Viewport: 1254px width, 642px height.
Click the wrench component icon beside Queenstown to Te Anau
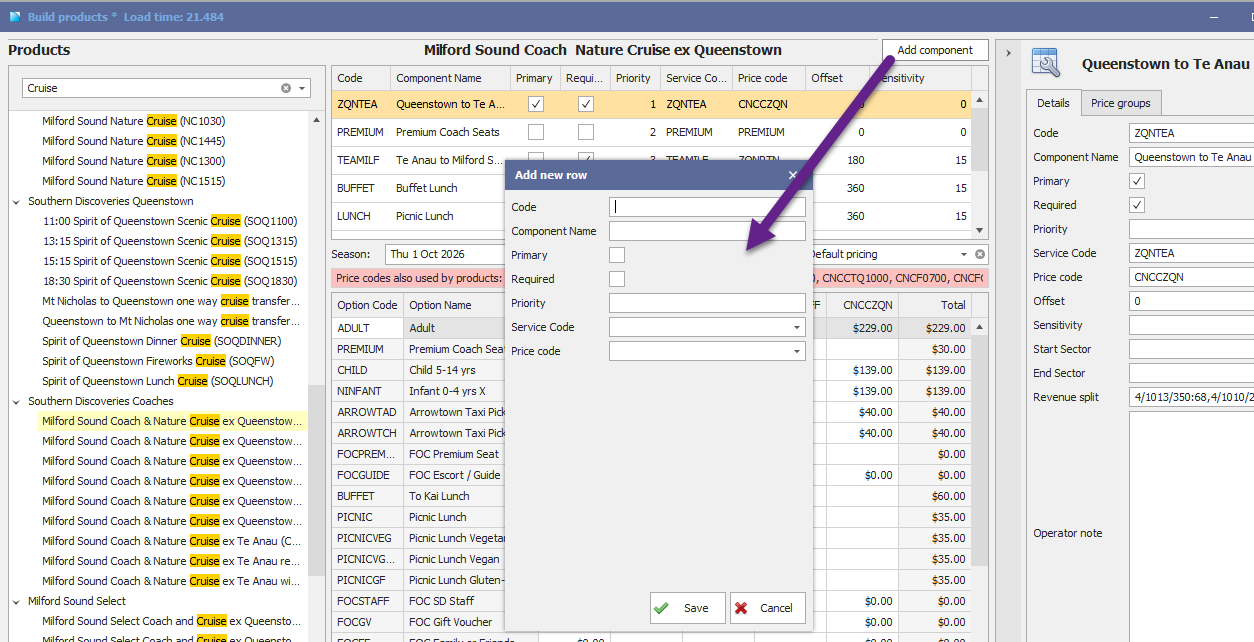(x=1046, y=62)
